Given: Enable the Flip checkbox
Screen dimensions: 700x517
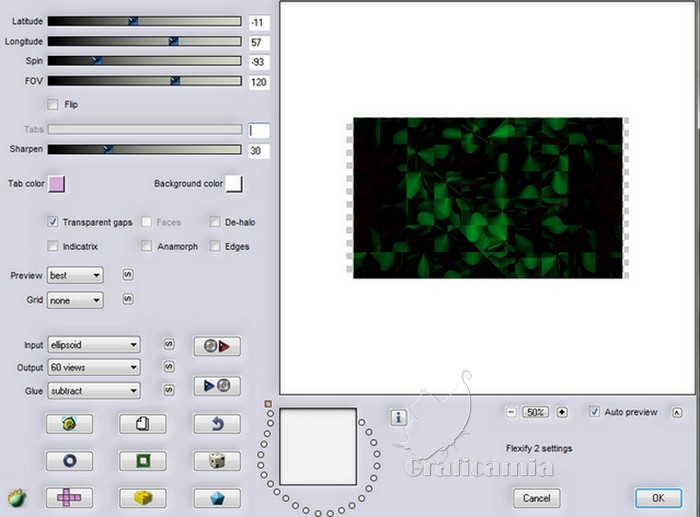Looking at the screenshot, I should (x=53, y=104).
